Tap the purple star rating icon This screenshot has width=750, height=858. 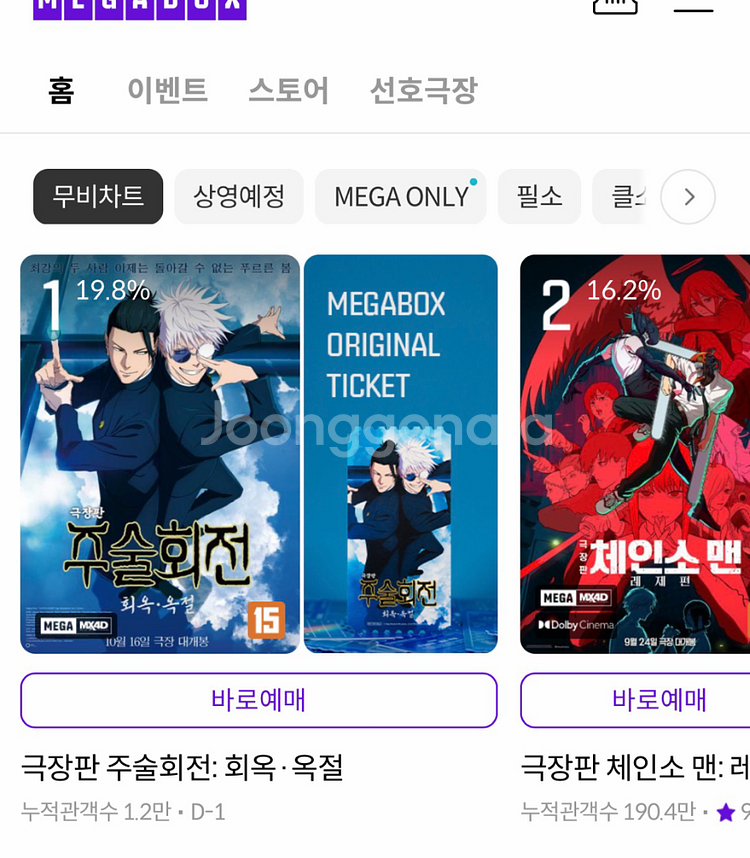725,812
